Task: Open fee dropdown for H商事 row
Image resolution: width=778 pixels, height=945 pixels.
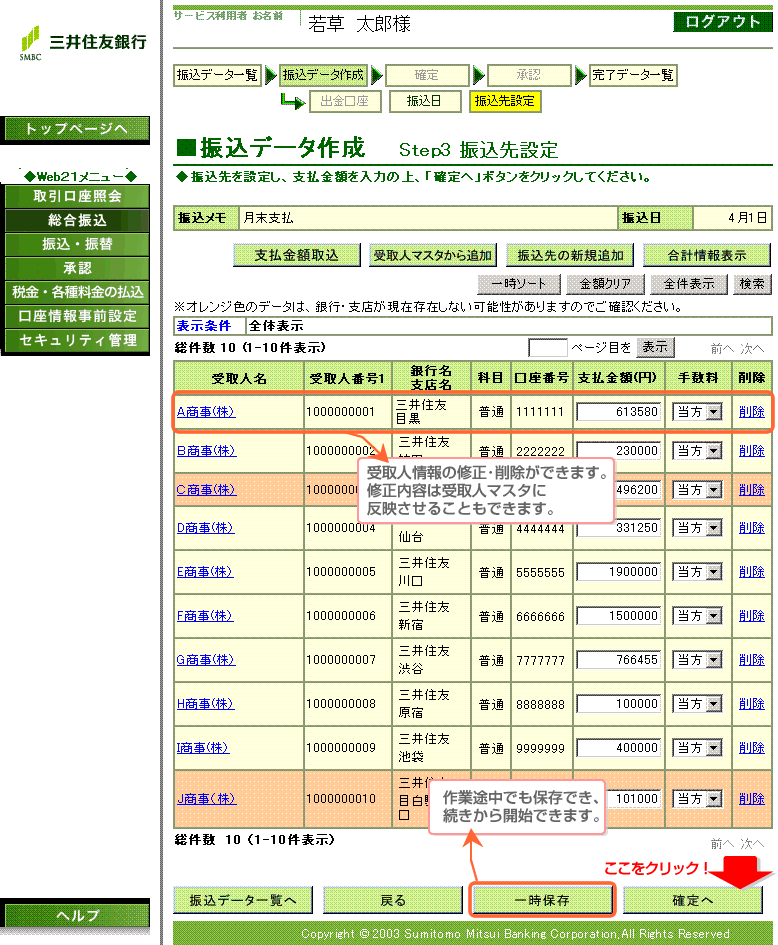Action: click(x=697, y=704)
